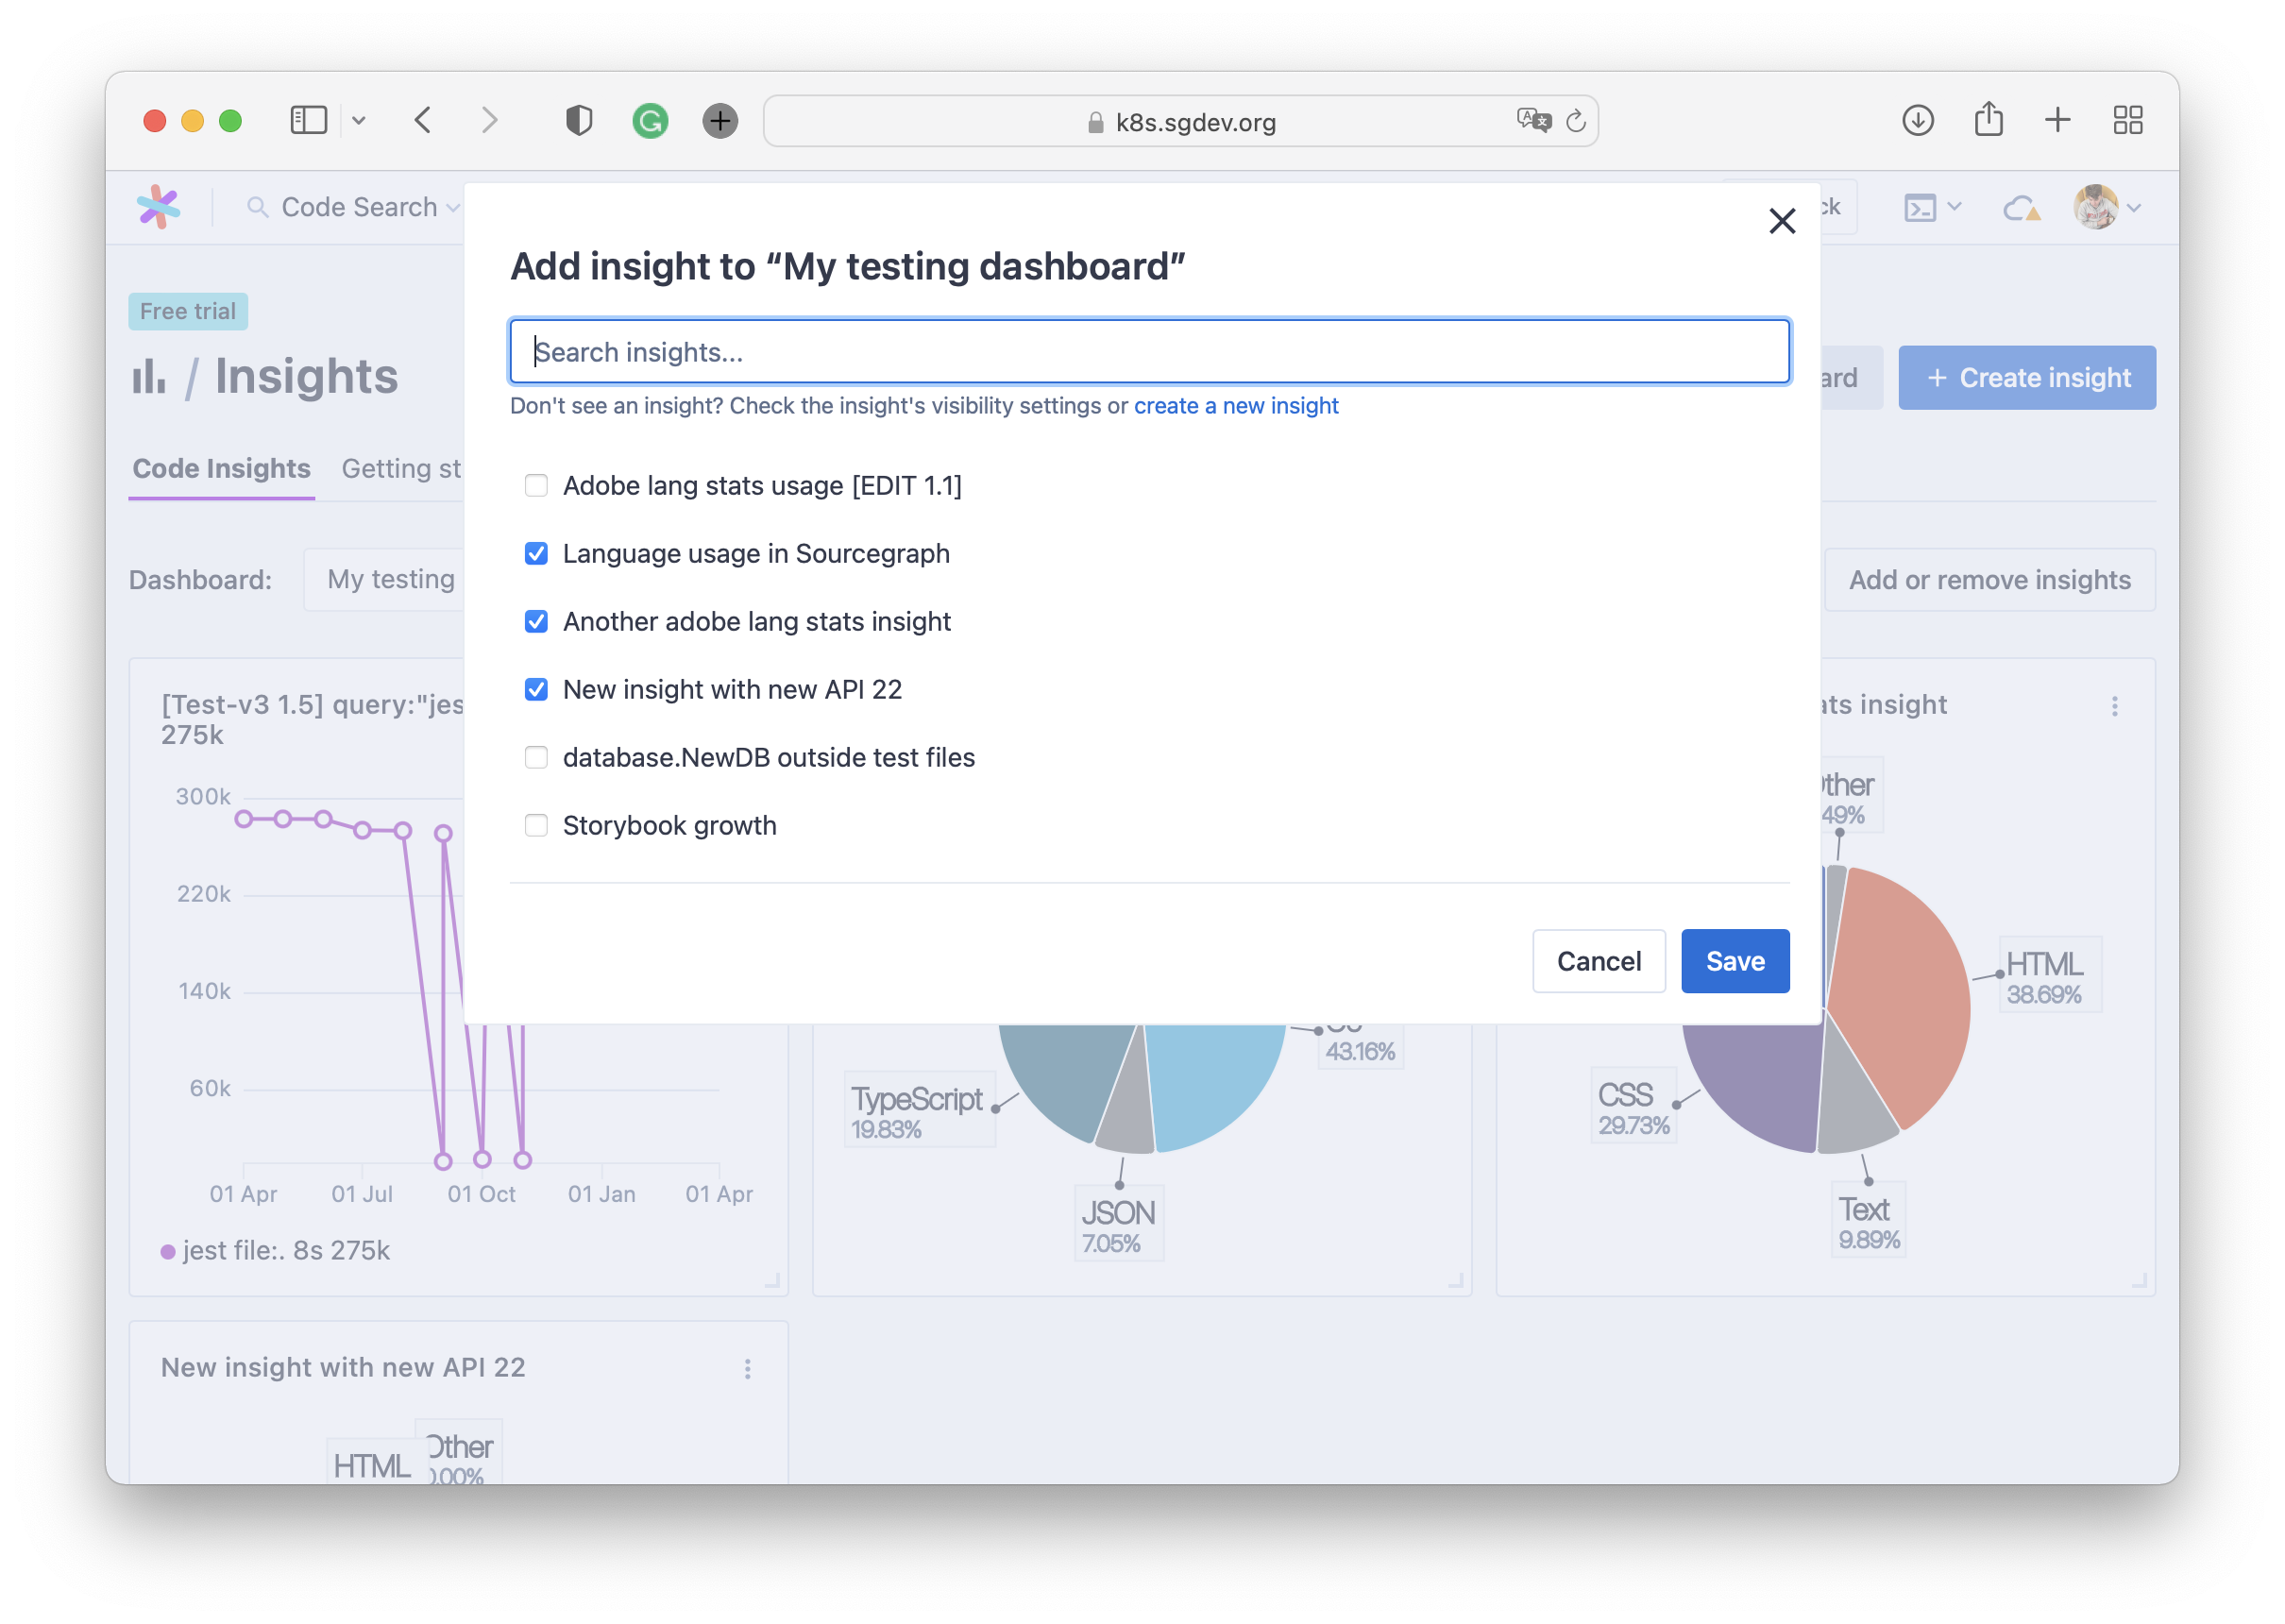Check Adobe lang stats usage [EDIT 1.1]

point(536,485)
